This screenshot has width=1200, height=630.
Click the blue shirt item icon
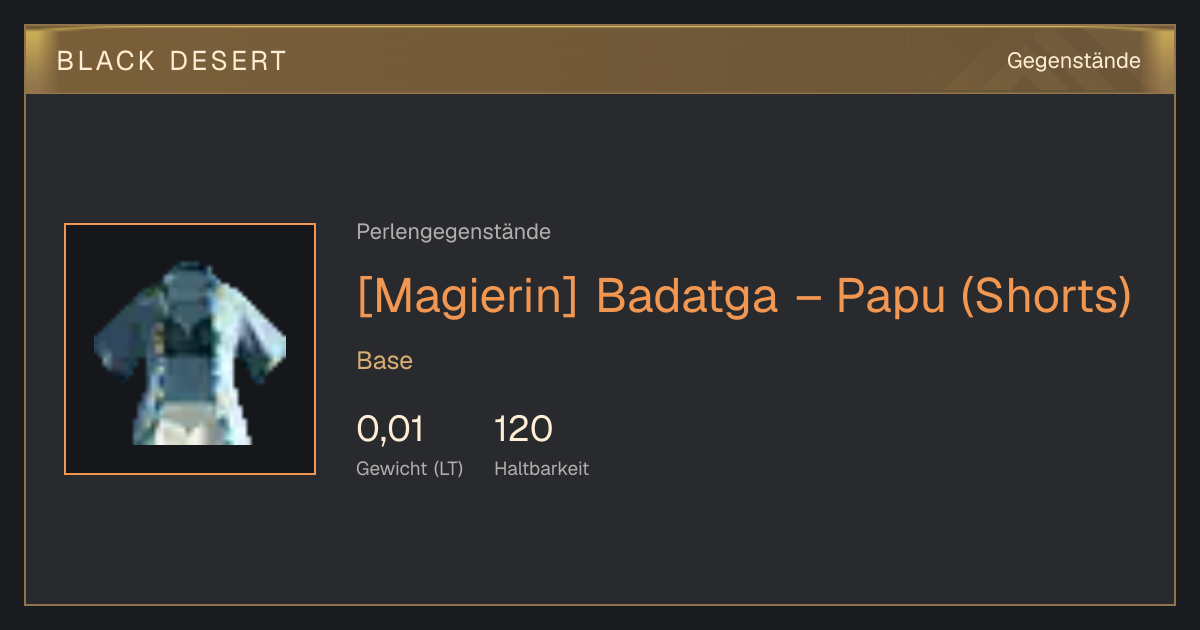point(190,349)
